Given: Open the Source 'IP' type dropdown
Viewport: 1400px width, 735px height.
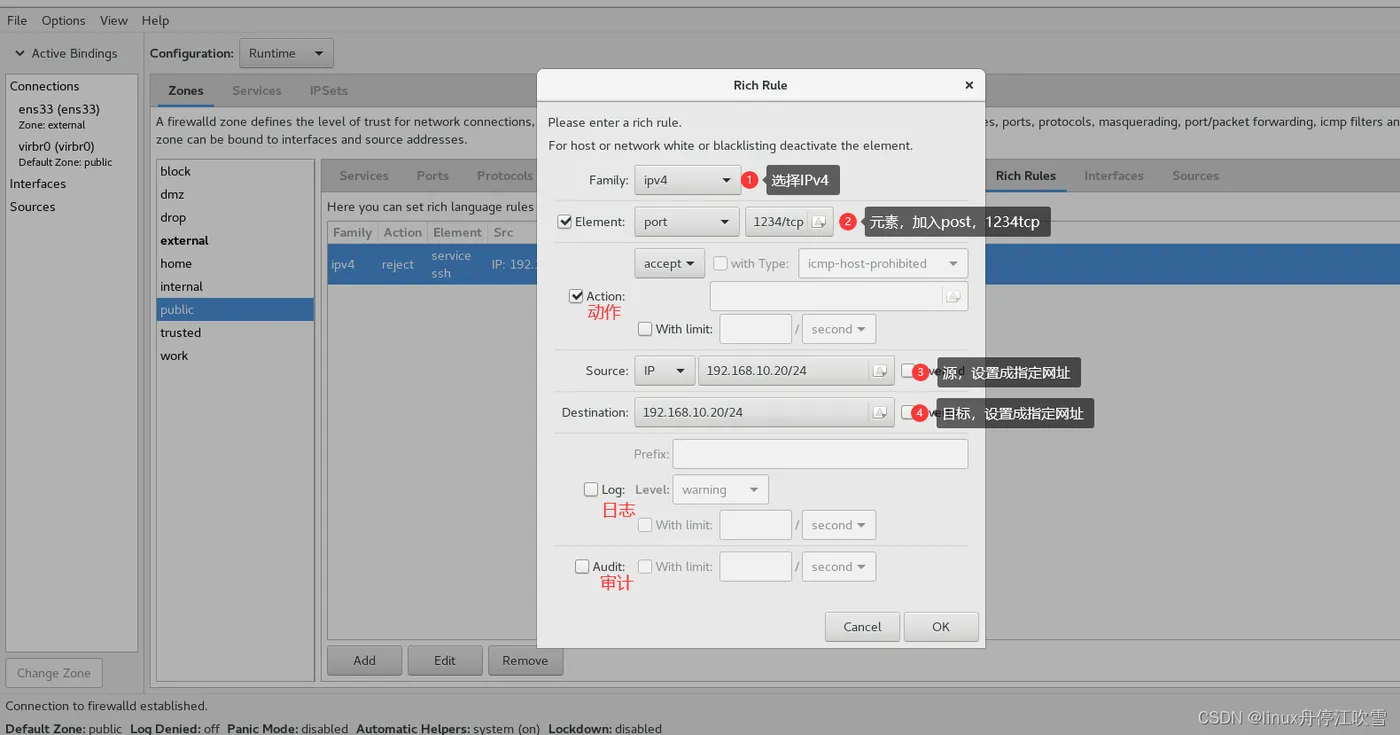Looking at the screenshot, I should point(664,371).
